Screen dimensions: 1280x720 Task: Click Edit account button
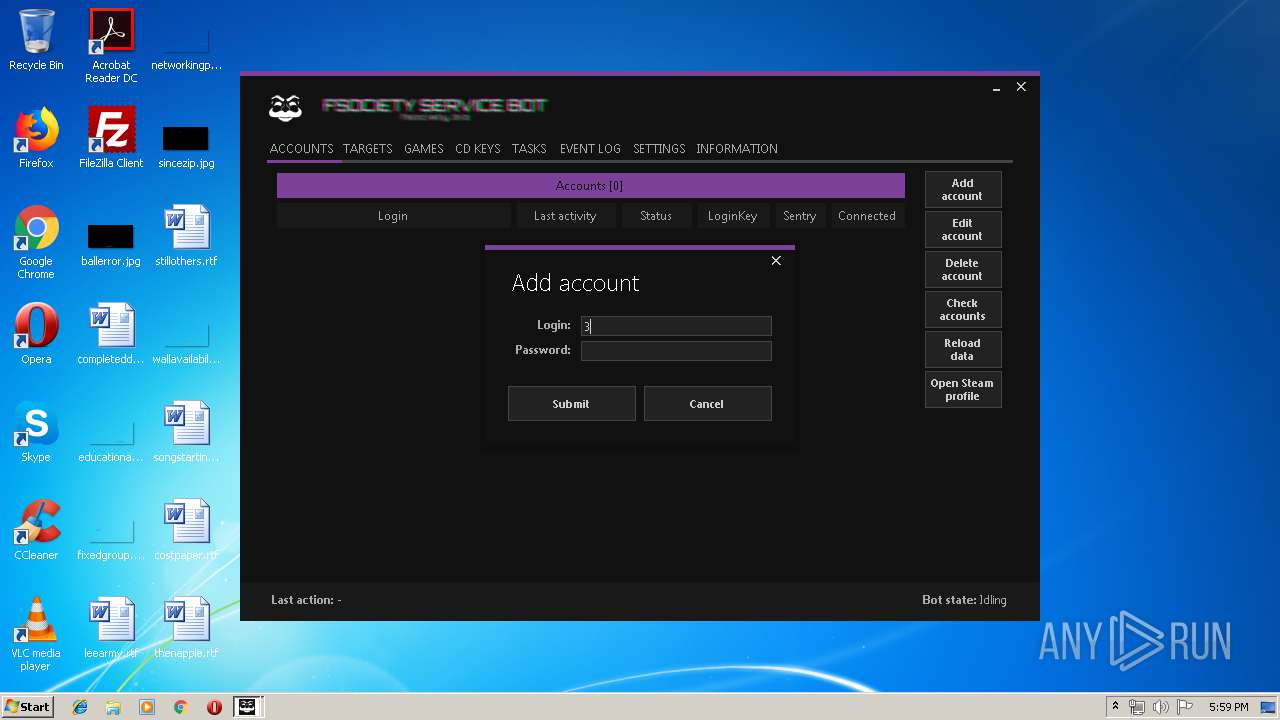click(x=963, y=230)
